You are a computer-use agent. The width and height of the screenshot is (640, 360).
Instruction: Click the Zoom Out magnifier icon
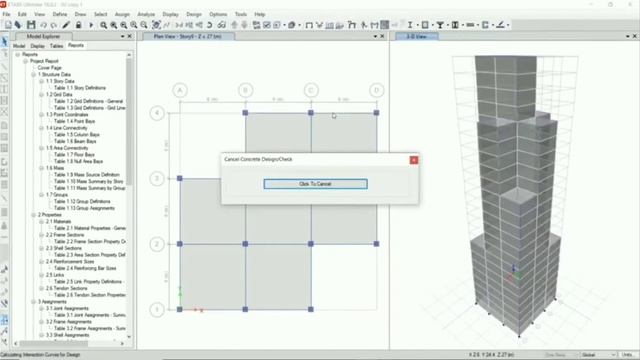tap(144, 25)
